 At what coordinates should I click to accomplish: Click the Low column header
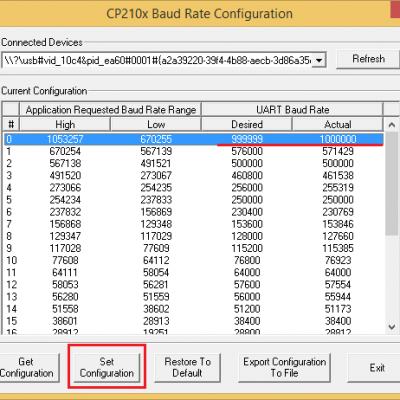click(x=156, y=124)
